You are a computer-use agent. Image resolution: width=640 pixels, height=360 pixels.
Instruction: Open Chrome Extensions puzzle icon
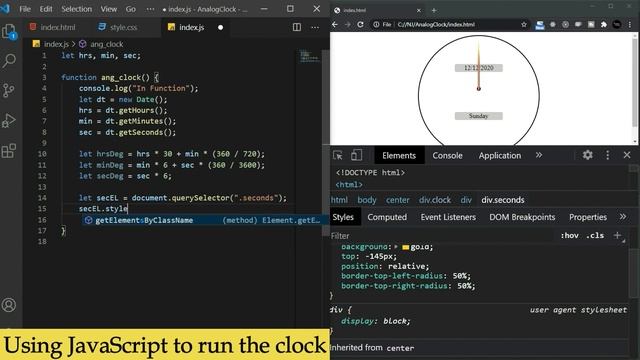pyautogui.click(x=604, y=24)
